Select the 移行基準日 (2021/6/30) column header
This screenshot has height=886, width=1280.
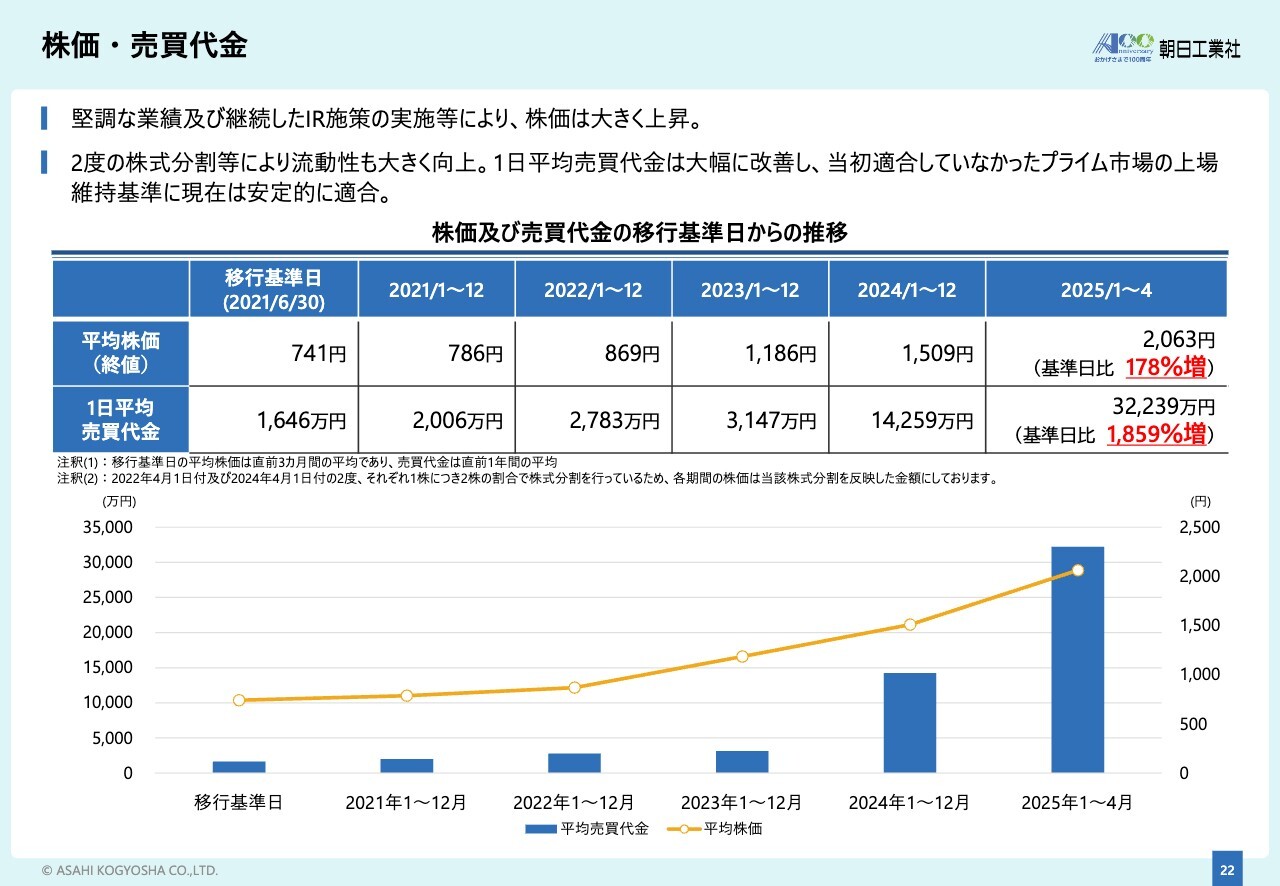click(x=274, y=290)
